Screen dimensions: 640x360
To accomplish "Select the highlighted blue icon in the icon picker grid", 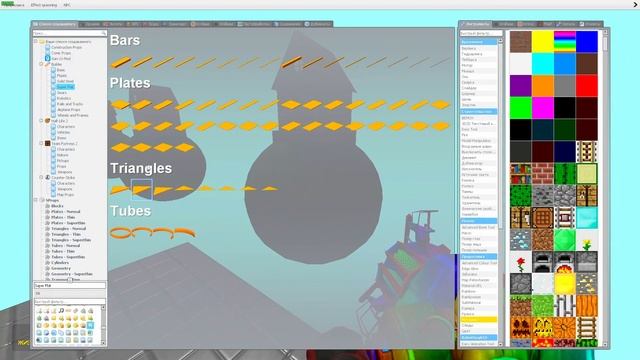I will click(90, 325).
